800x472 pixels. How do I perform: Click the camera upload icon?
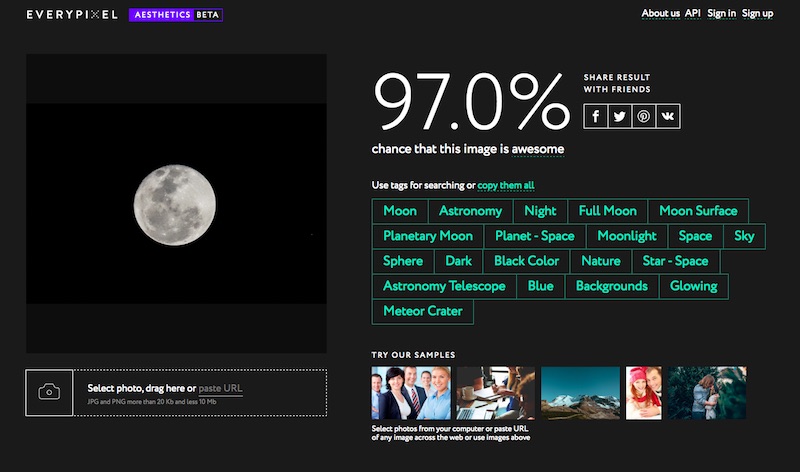[49, 392]
